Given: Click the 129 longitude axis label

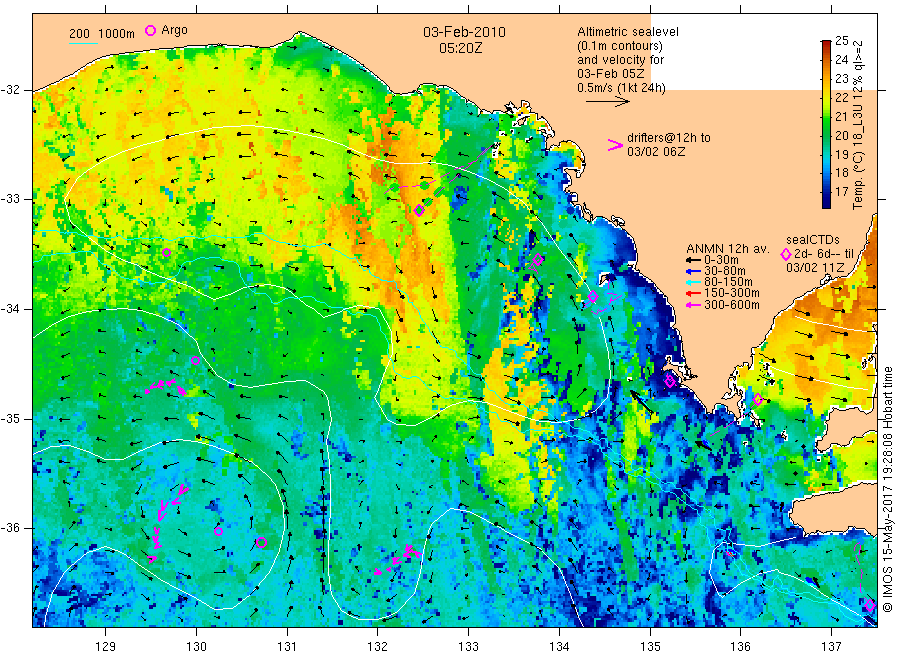Looking at the screenshot, I should 106,647.
